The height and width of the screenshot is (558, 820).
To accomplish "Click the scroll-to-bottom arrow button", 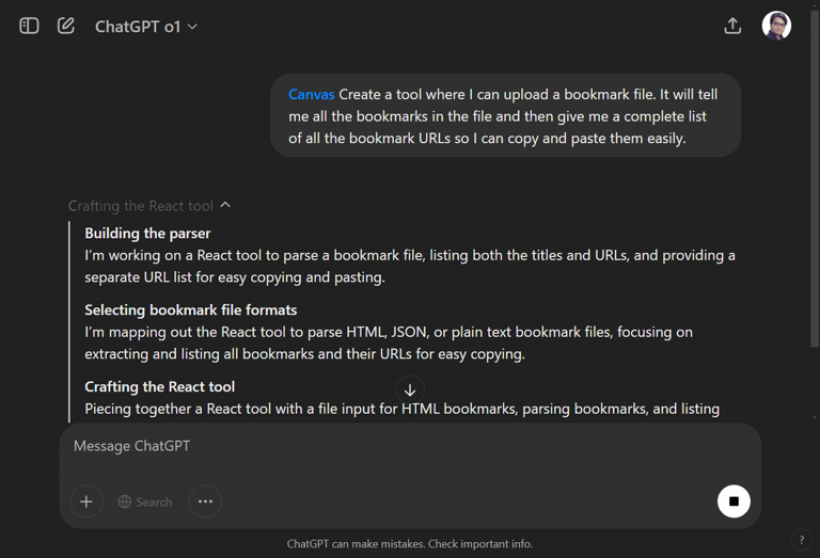I will pos(409,390).
